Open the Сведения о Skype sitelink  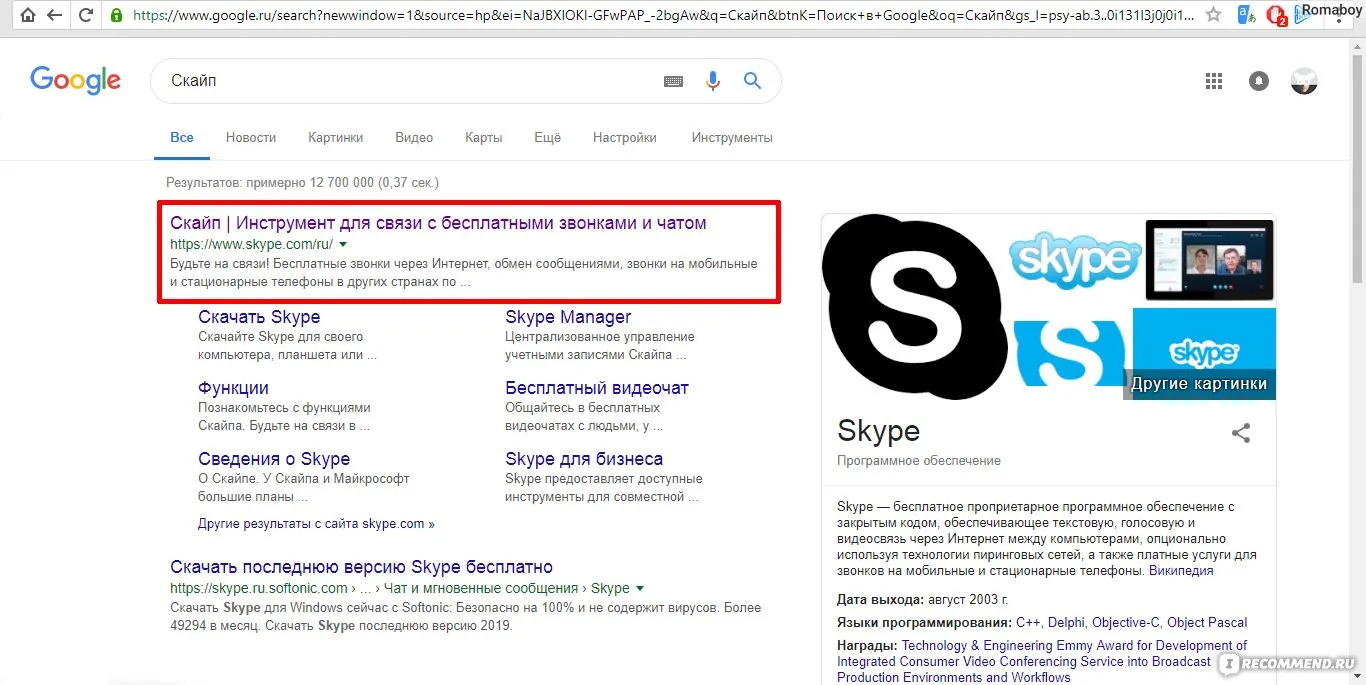point(274,459)
